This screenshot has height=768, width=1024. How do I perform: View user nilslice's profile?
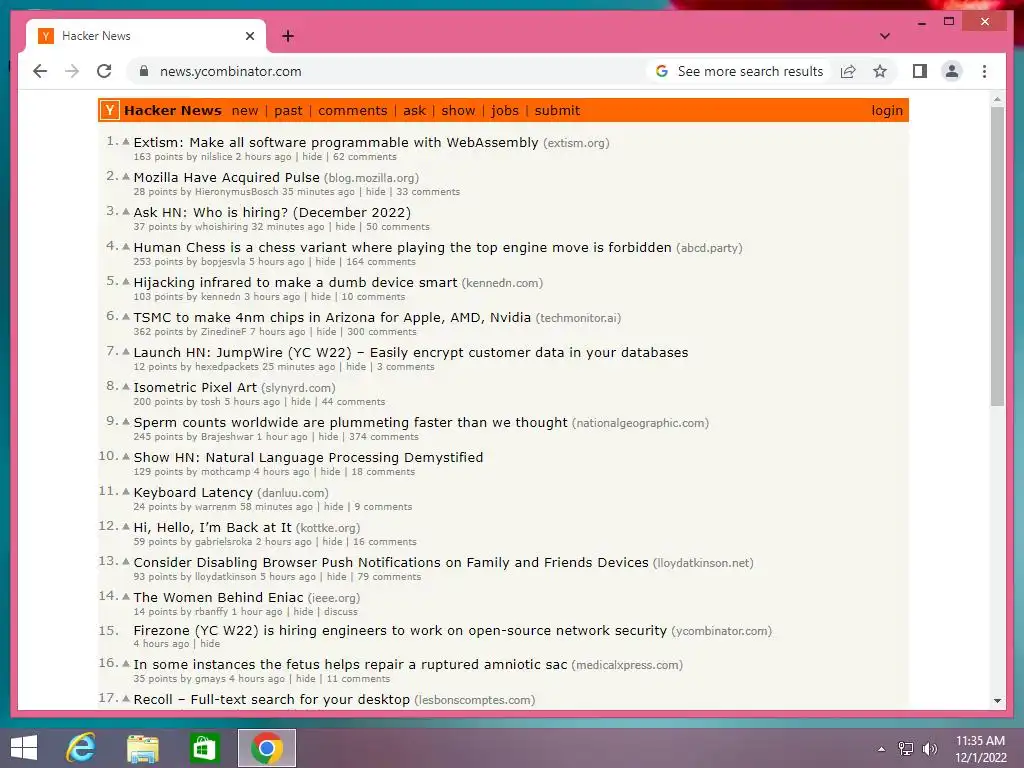pos(216,157)
